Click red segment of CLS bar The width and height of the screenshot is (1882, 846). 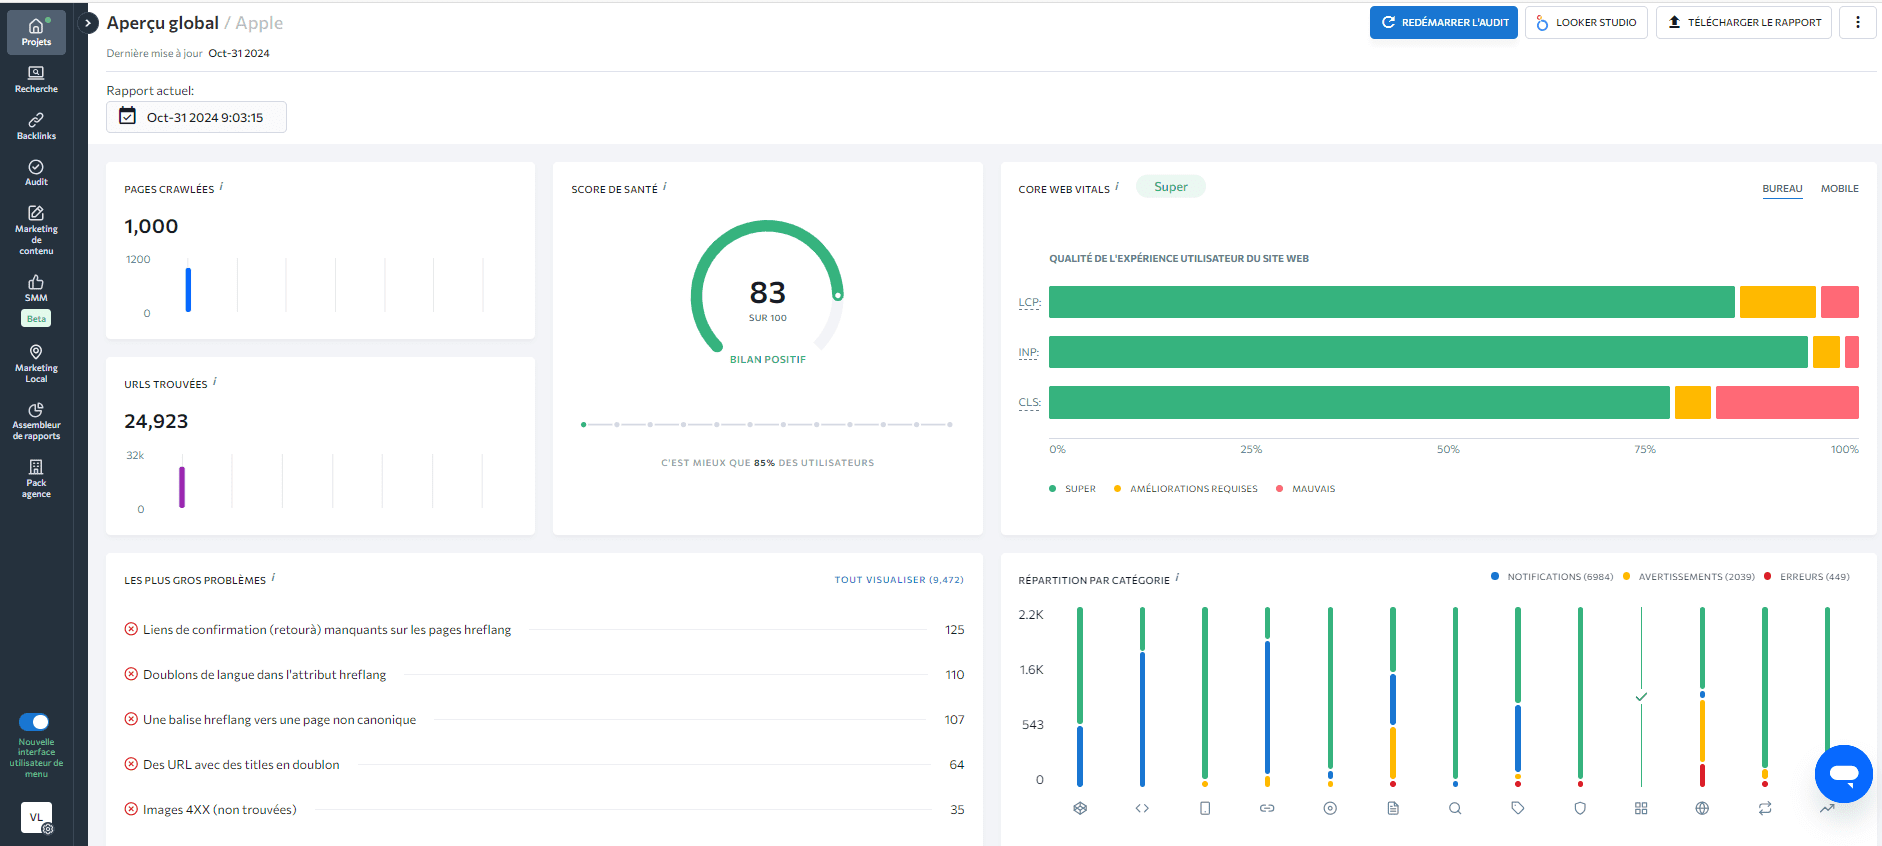pos(1787,402)
